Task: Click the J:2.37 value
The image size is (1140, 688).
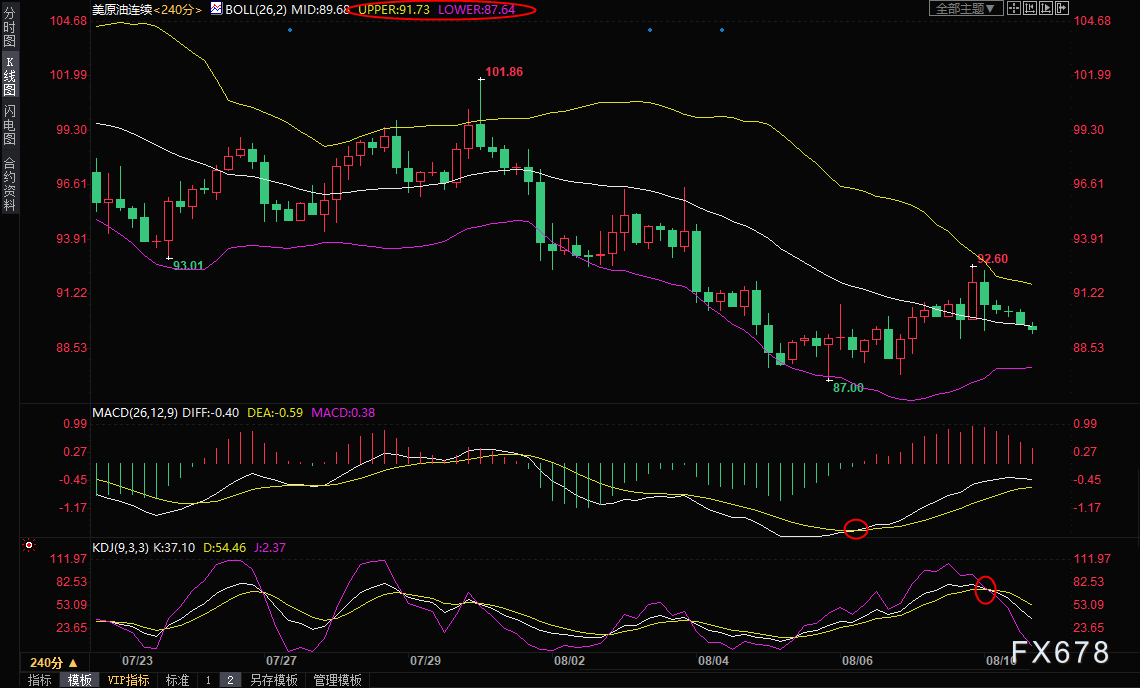Action: pos(270,548)
